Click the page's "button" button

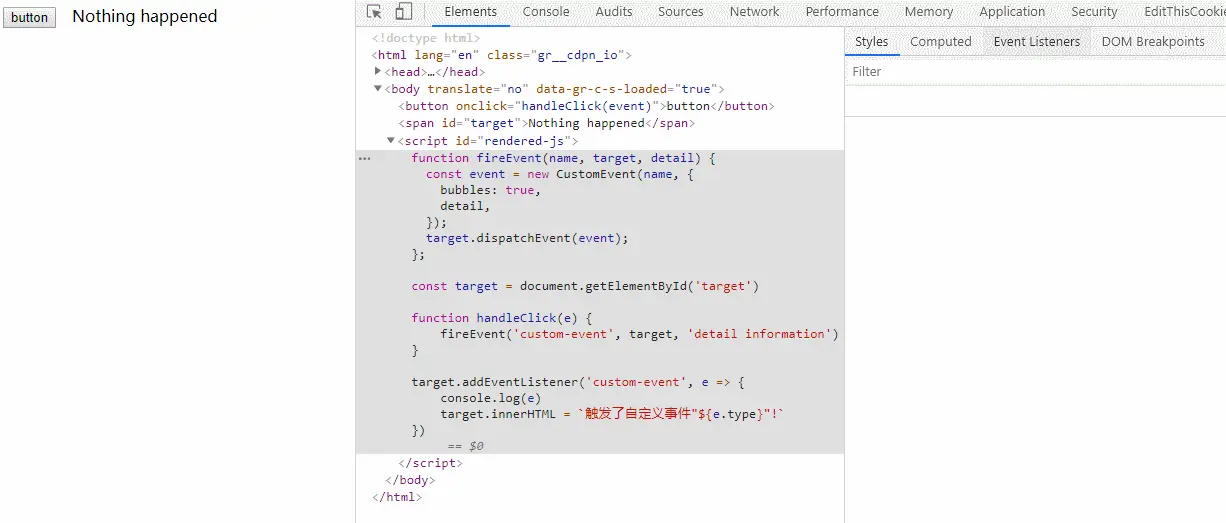click(30, 17)
